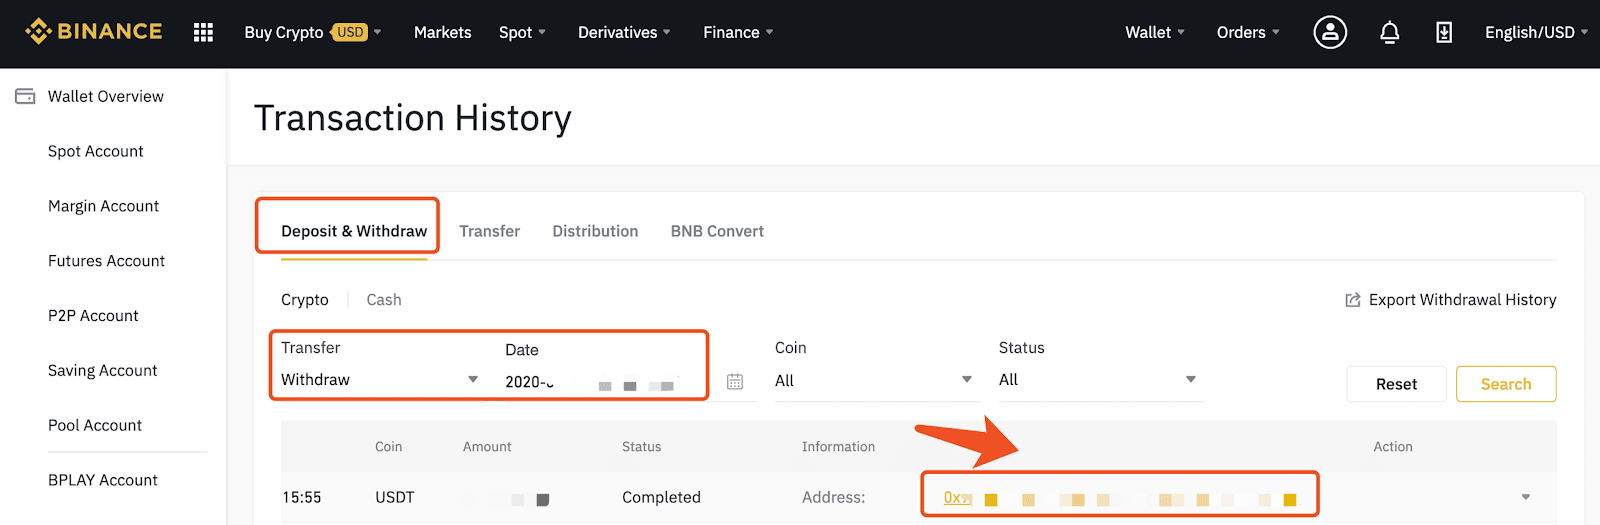Click the USD badge beside Buy Crypto

pos(350,32)
